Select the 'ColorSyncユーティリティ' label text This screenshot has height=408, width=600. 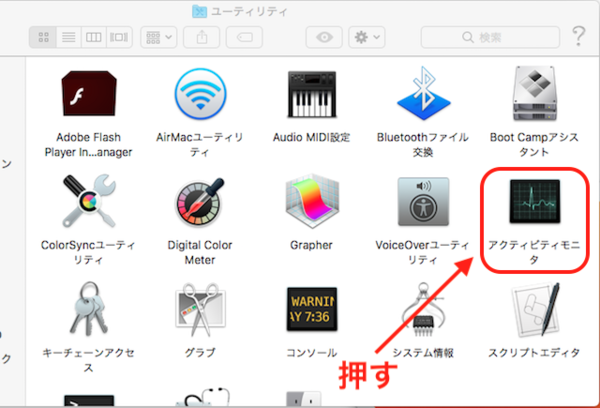coord(88,252)
